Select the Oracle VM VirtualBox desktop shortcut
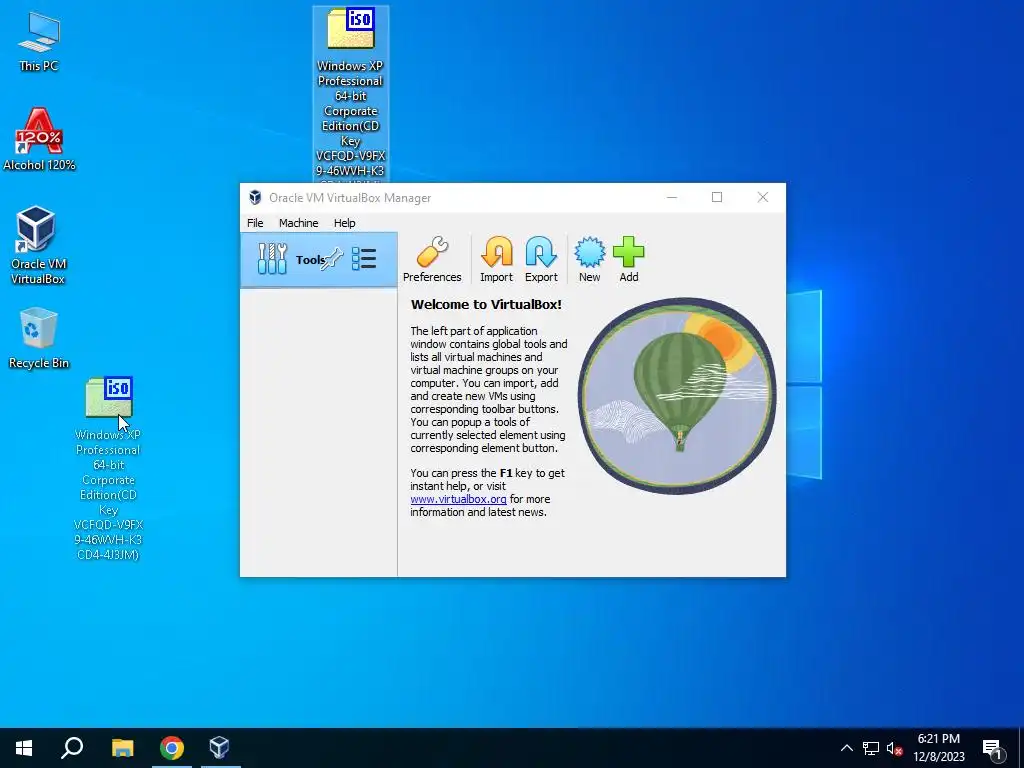Screen dimensions: 1024x768 pyautogui.click(x=37, y=245)
